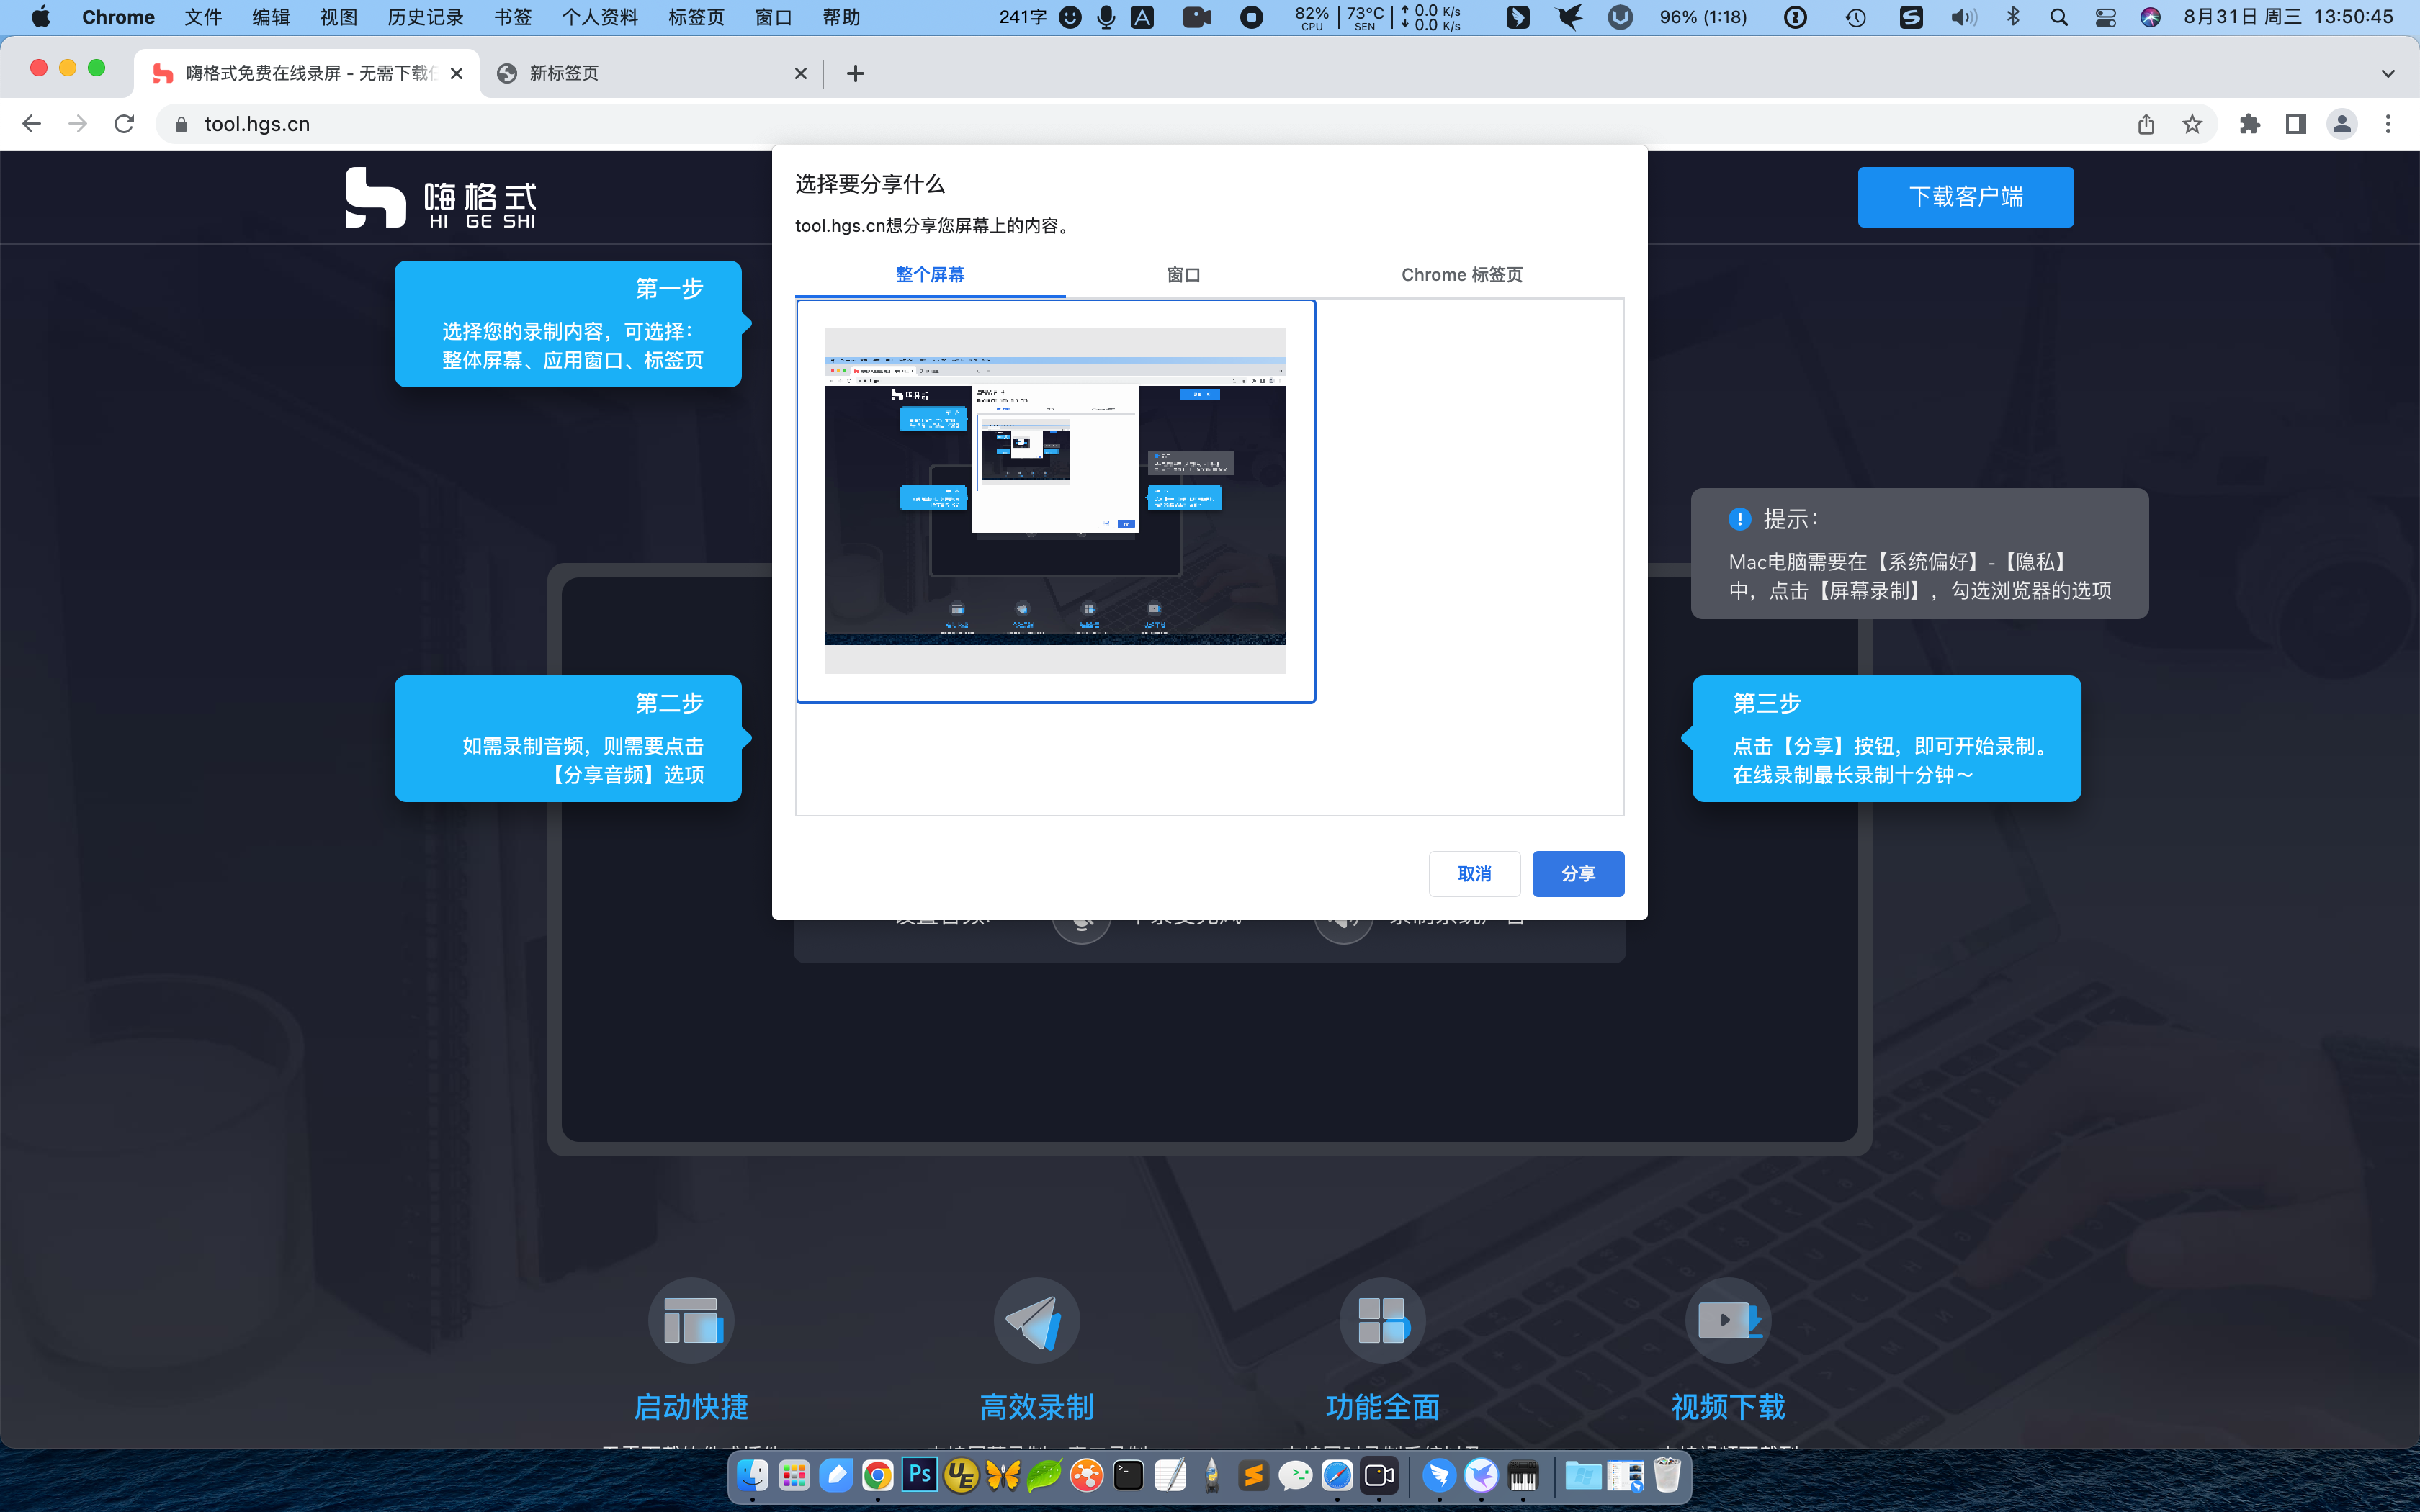
Task: Open macOS Control Center
Action: [x=2105, y=17]
